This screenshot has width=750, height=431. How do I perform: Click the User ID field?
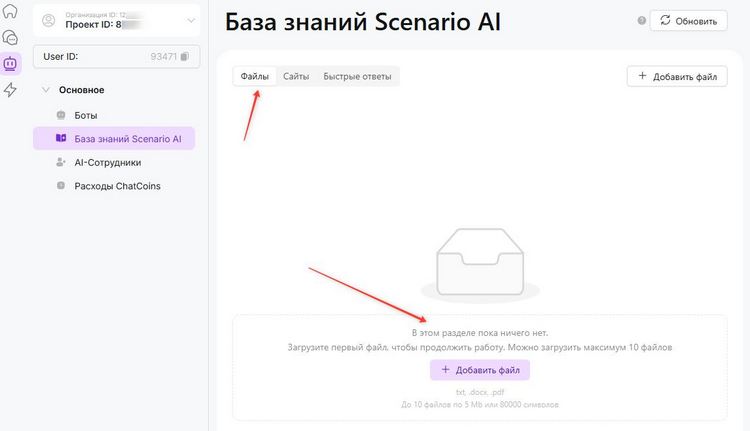coord(116,56)
